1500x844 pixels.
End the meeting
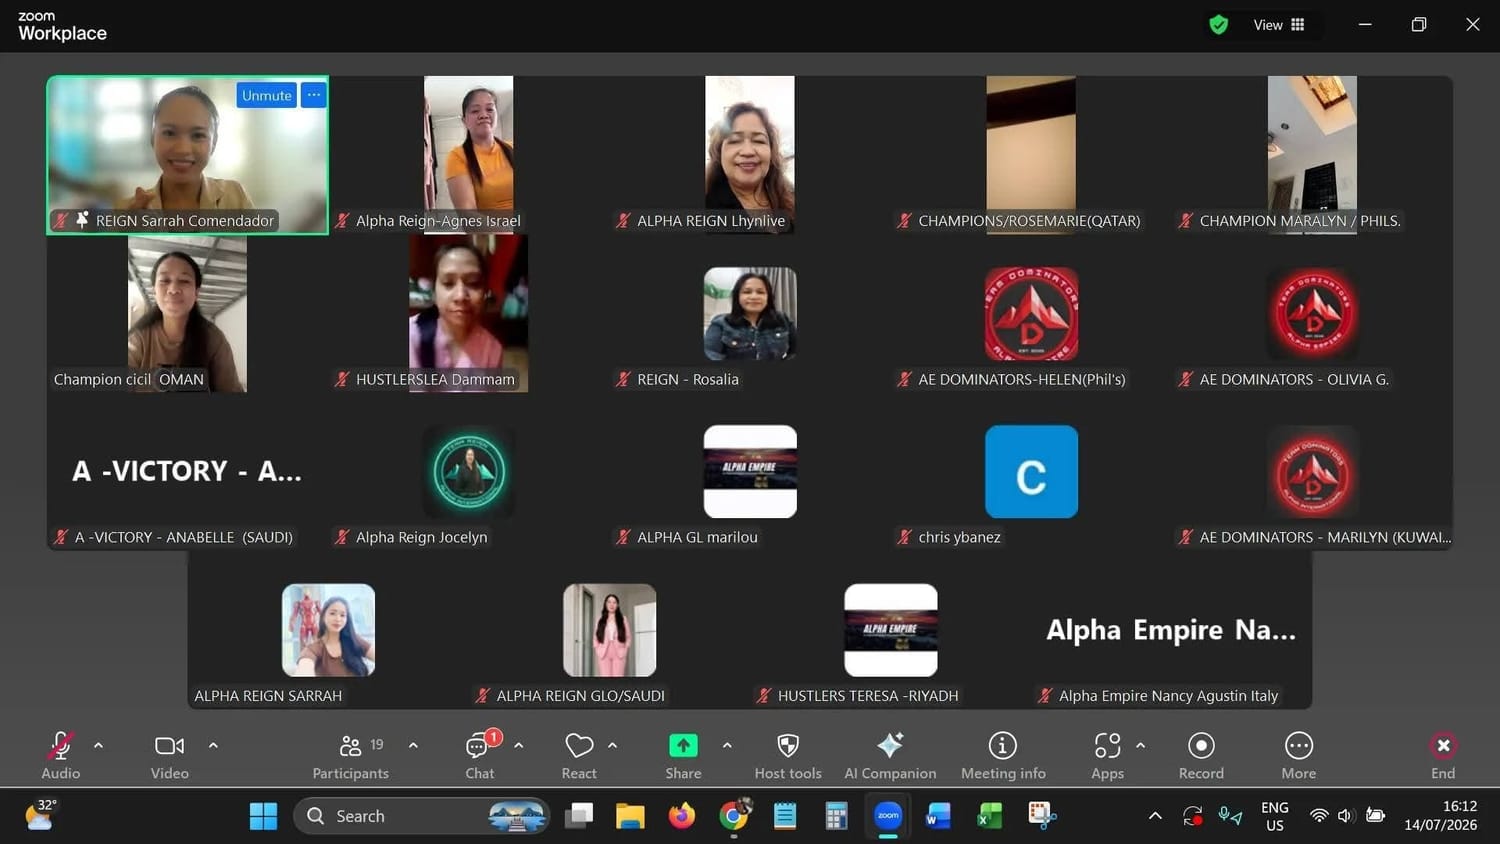point(1443,756)
